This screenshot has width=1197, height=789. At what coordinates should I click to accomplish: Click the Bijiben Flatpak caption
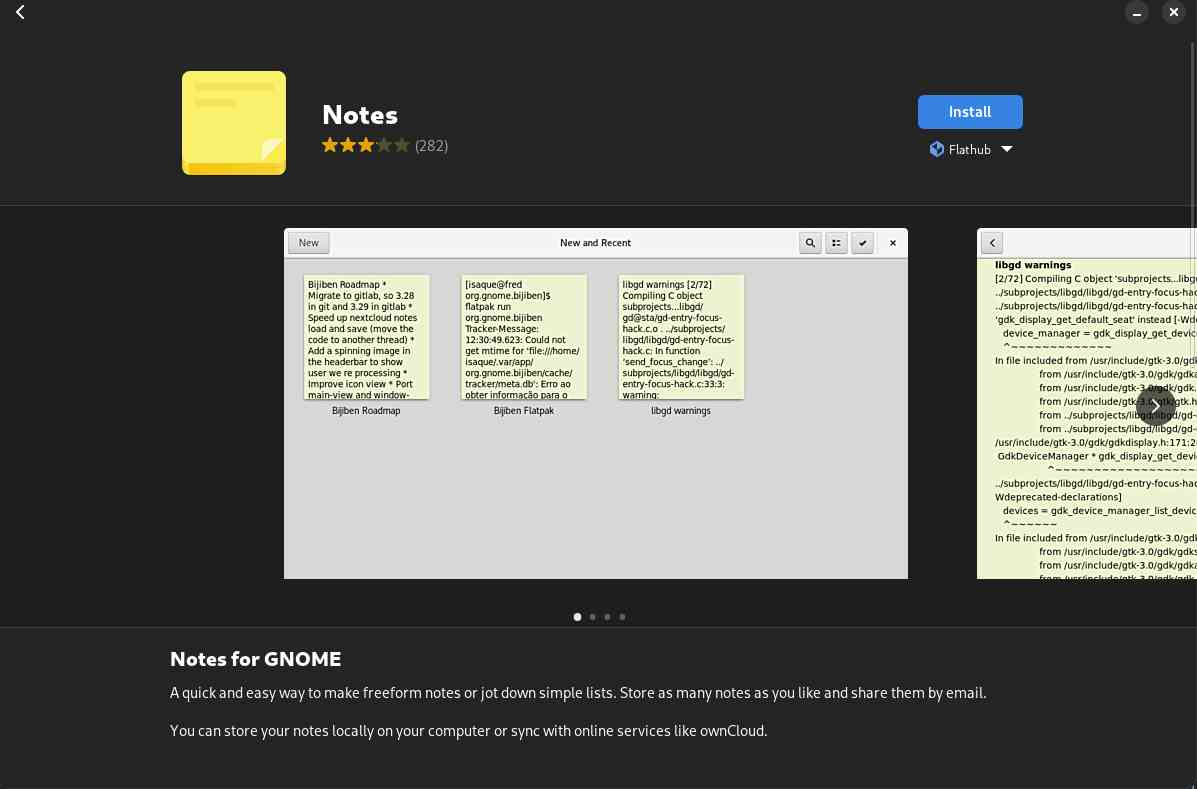[x=524, y=411]
